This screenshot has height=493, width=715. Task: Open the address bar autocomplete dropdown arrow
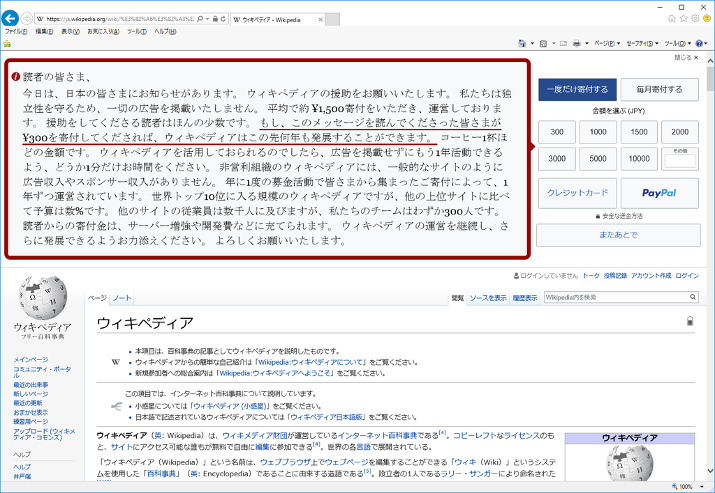[x=207, y=19]
